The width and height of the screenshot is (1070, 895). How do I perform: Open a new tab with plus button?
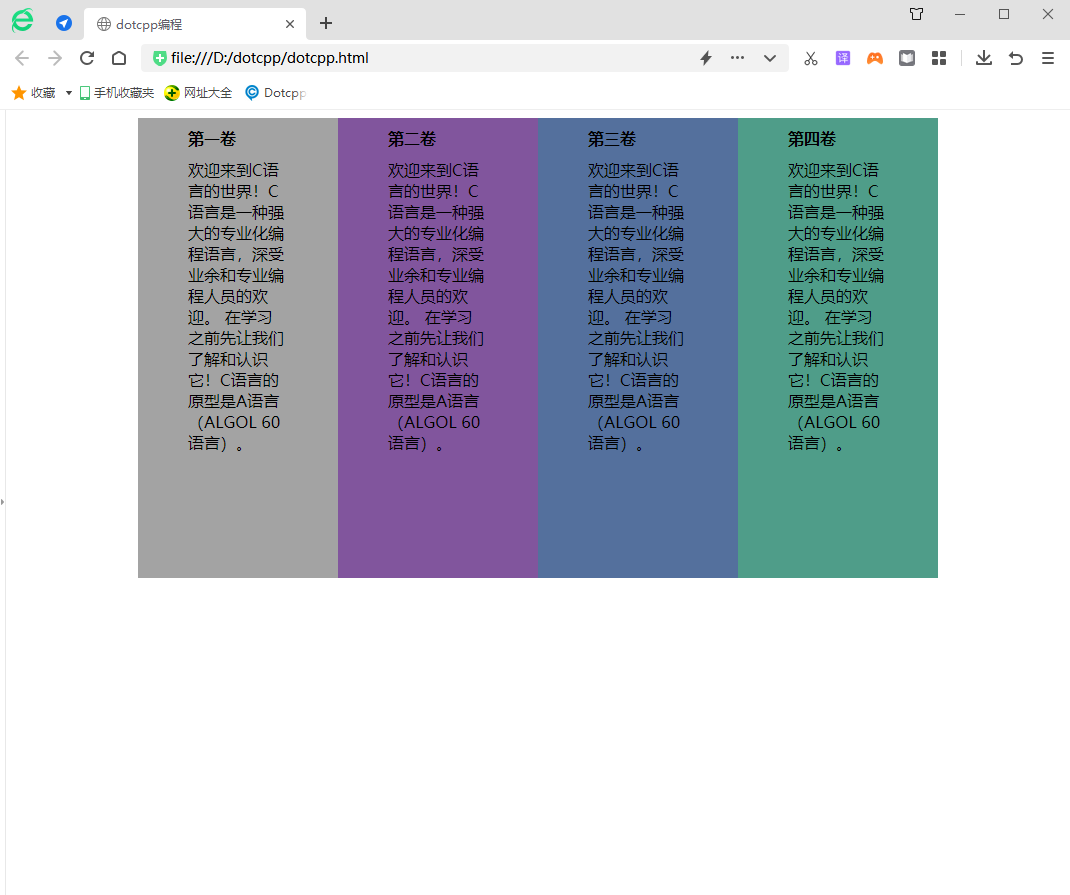pos(326,23)
